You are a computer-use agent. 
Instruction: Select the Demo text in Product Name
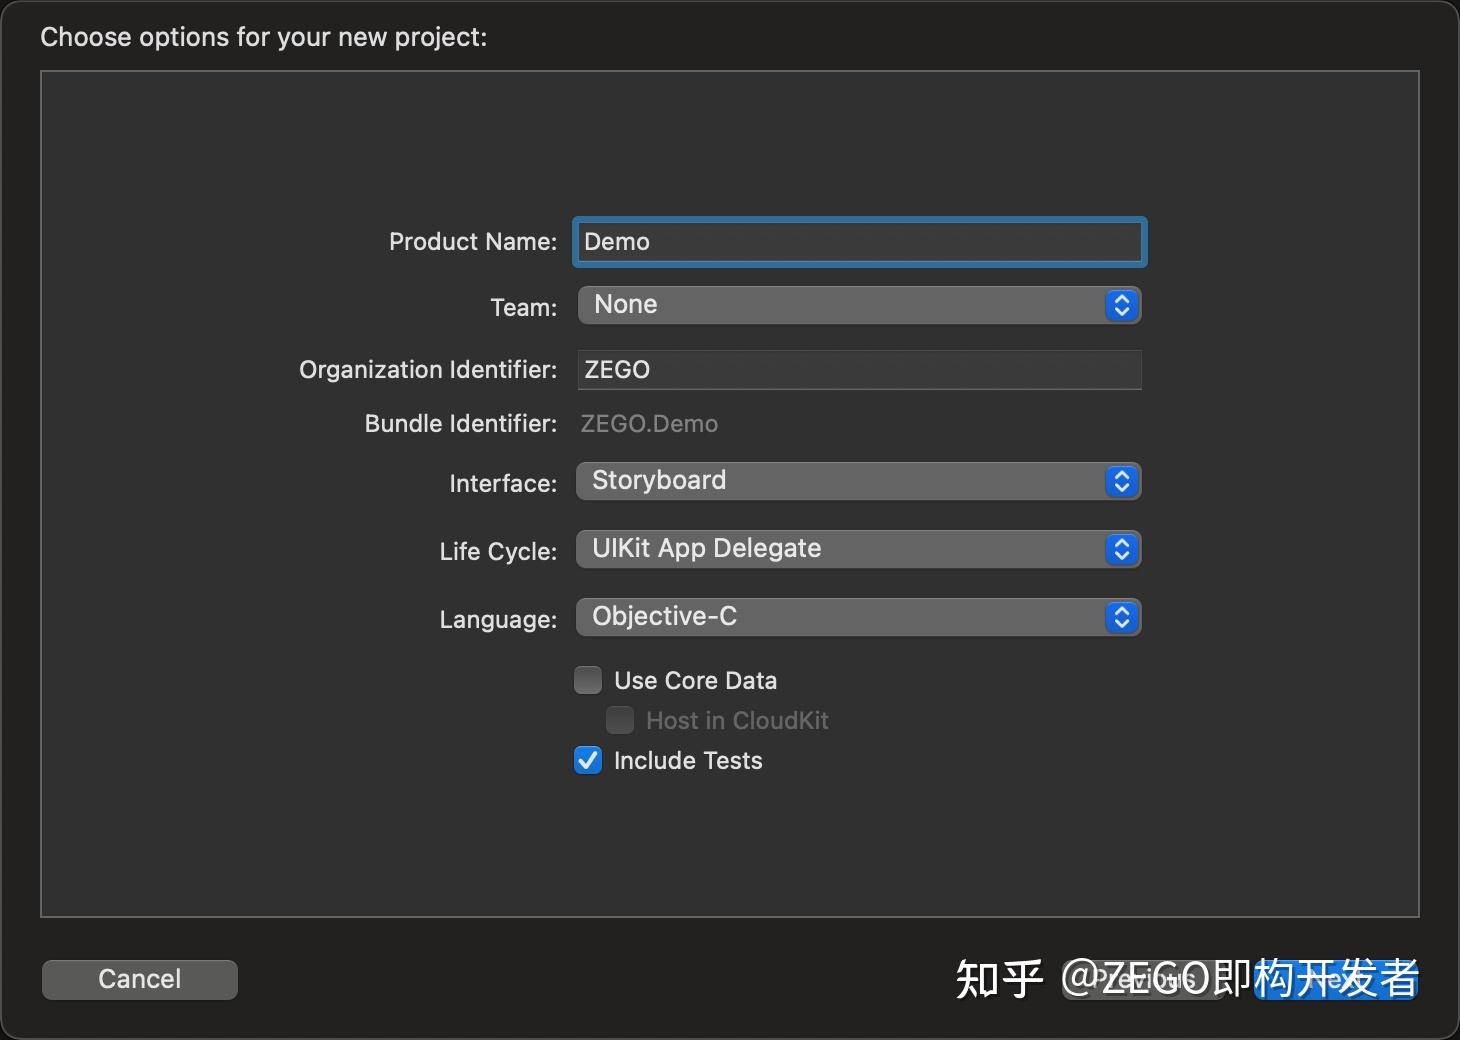click(618, 242)
